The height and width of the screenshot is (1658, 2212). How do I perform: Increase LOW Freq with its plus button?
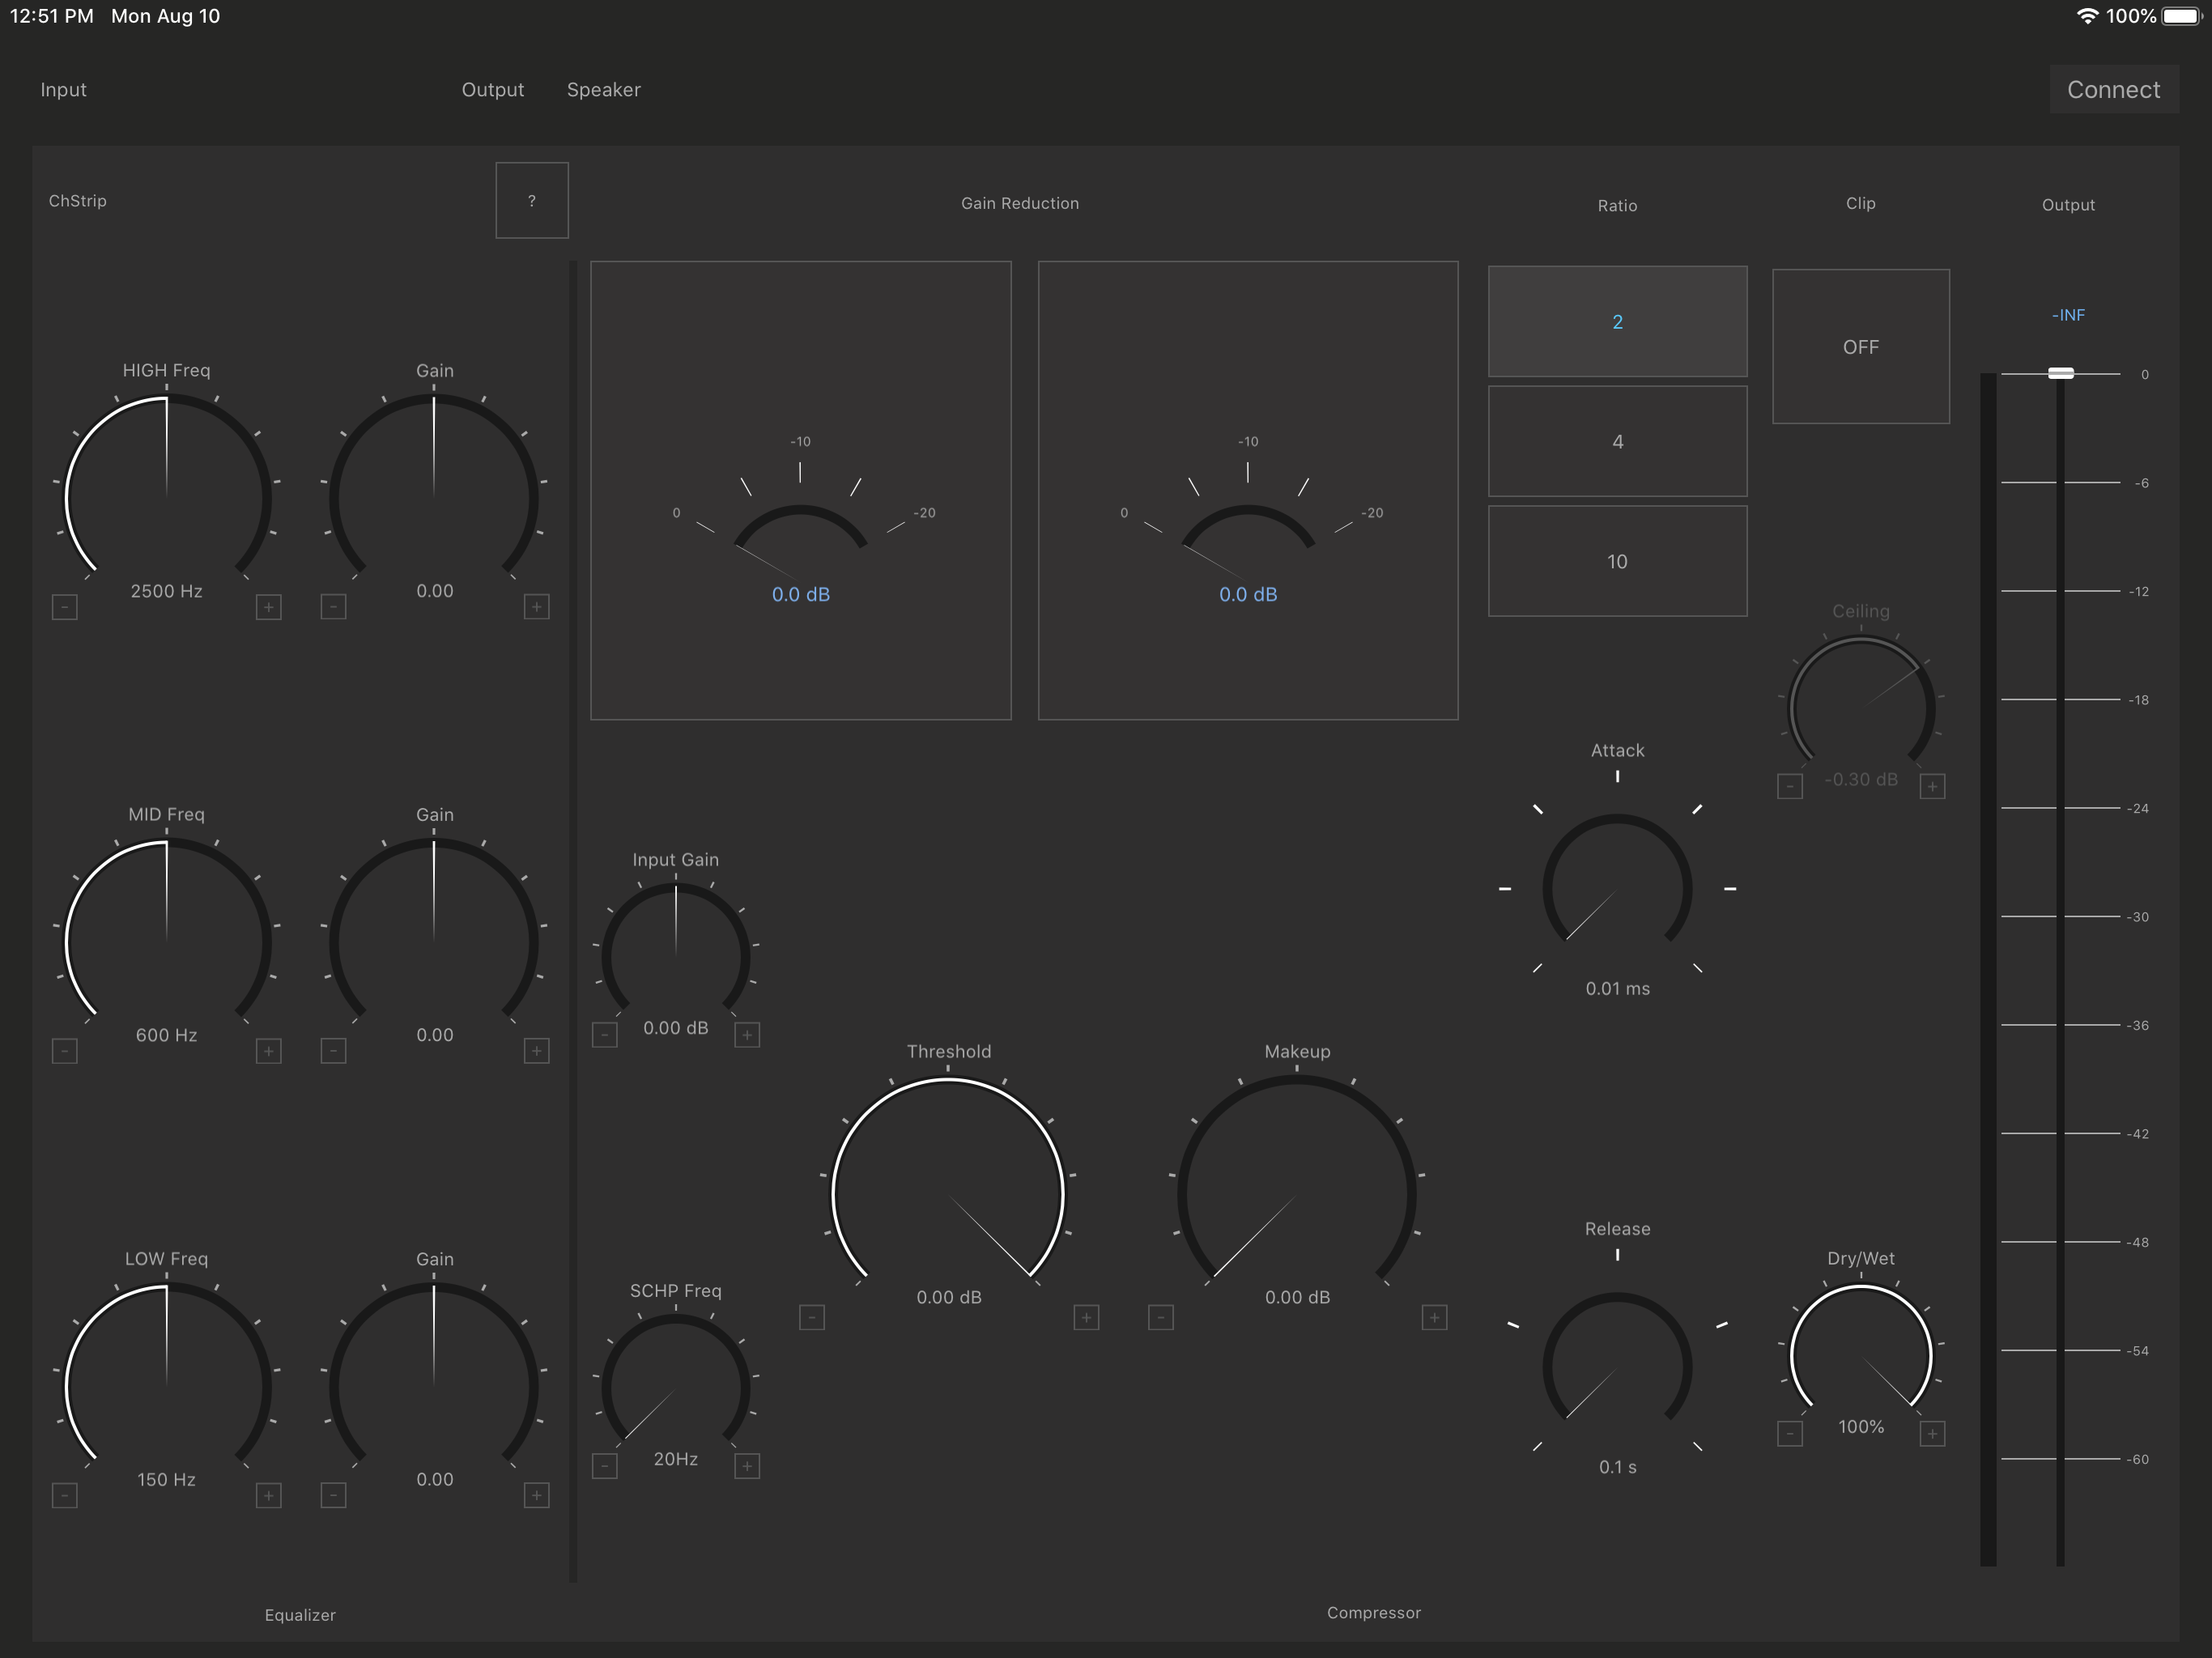tap(268, 1495)
